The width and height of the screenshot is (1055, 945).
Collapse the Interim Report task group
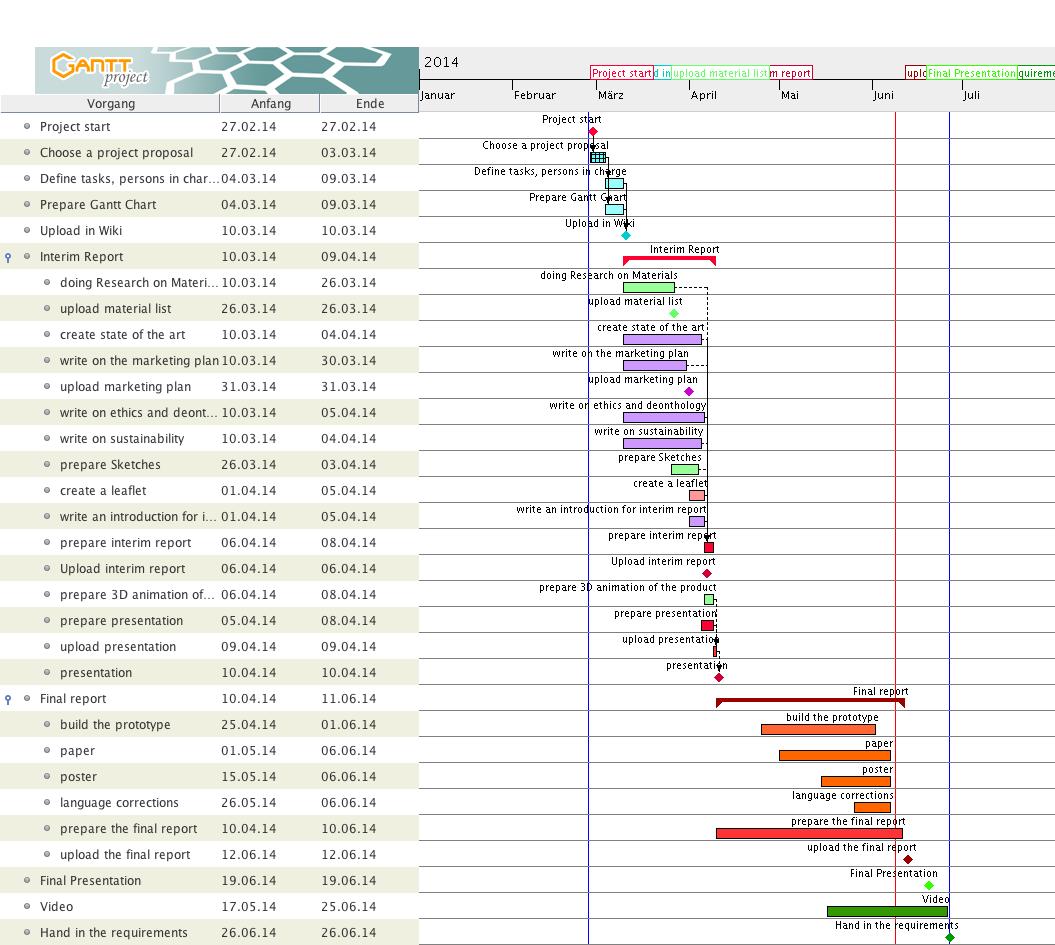(9, 257)
